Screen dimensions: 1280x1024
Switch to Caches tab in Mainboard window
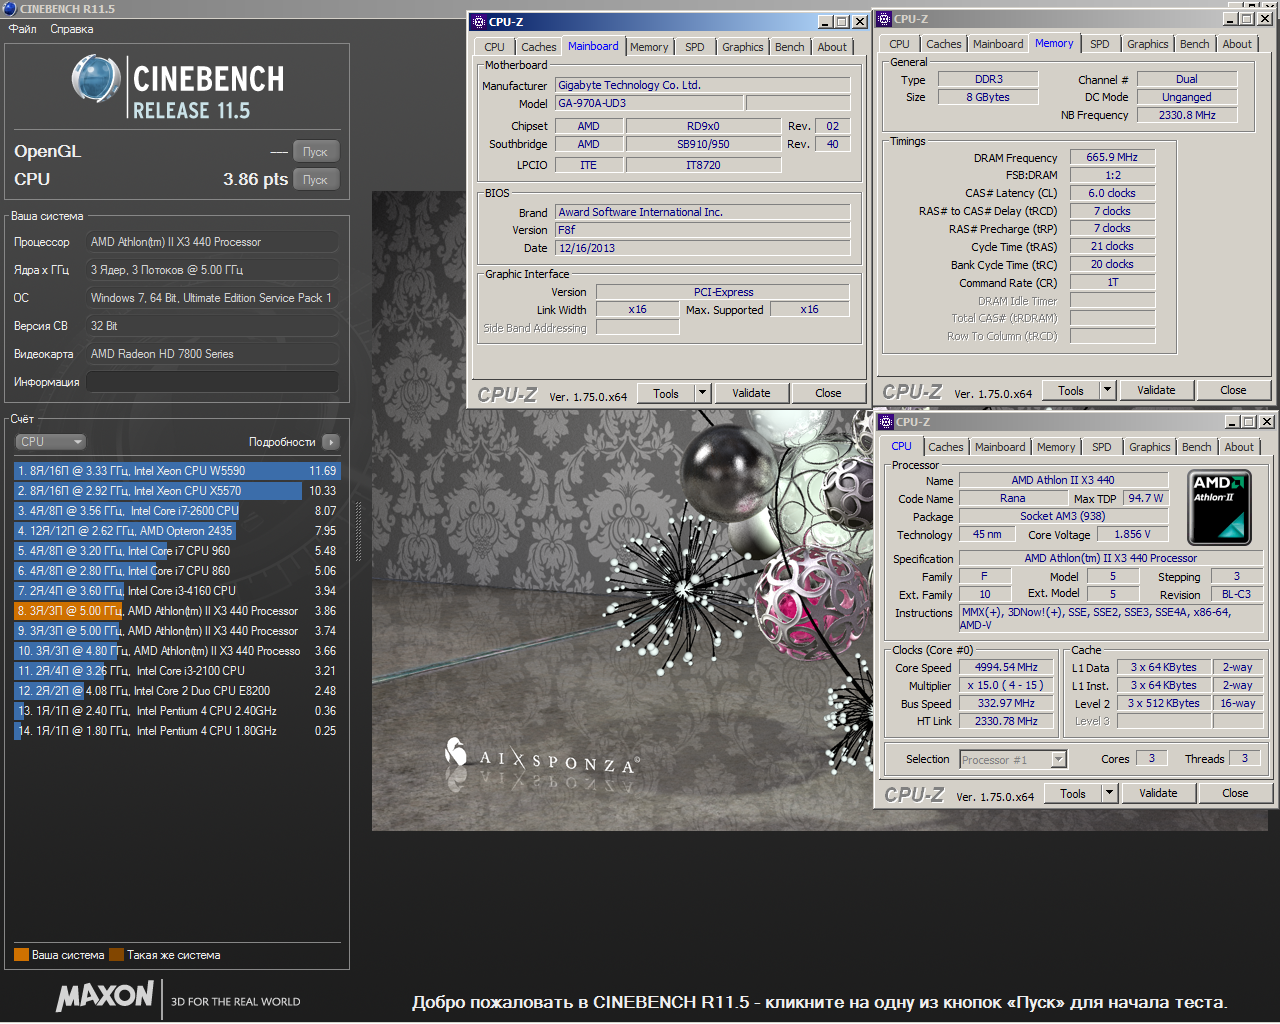pos(538,47)
